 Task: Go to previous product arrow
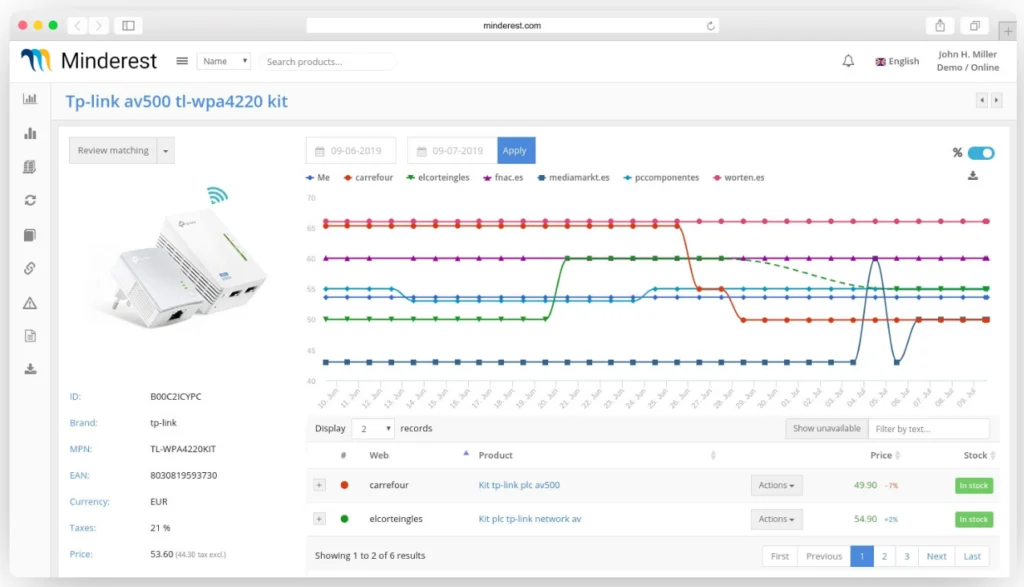click(982, 101)
